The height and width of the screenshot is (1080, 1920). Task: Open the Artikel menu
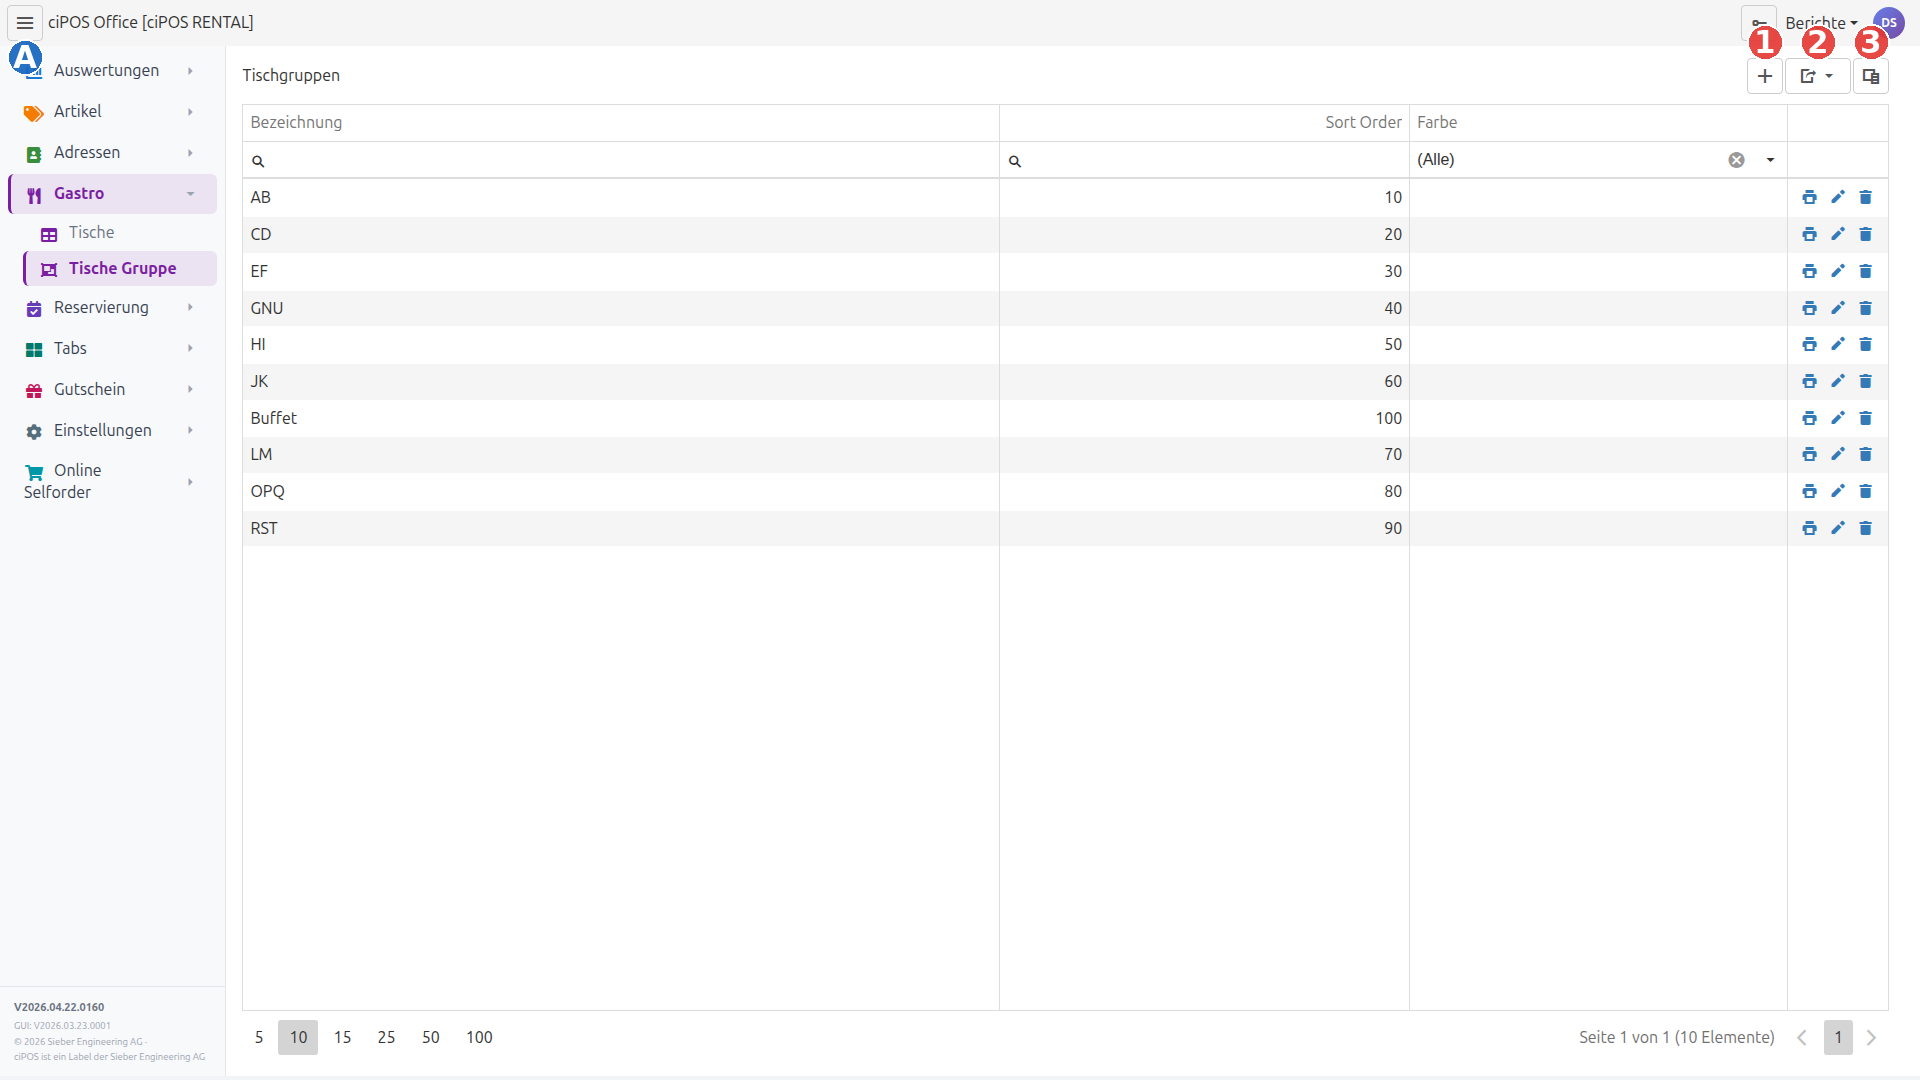(112, 112)
